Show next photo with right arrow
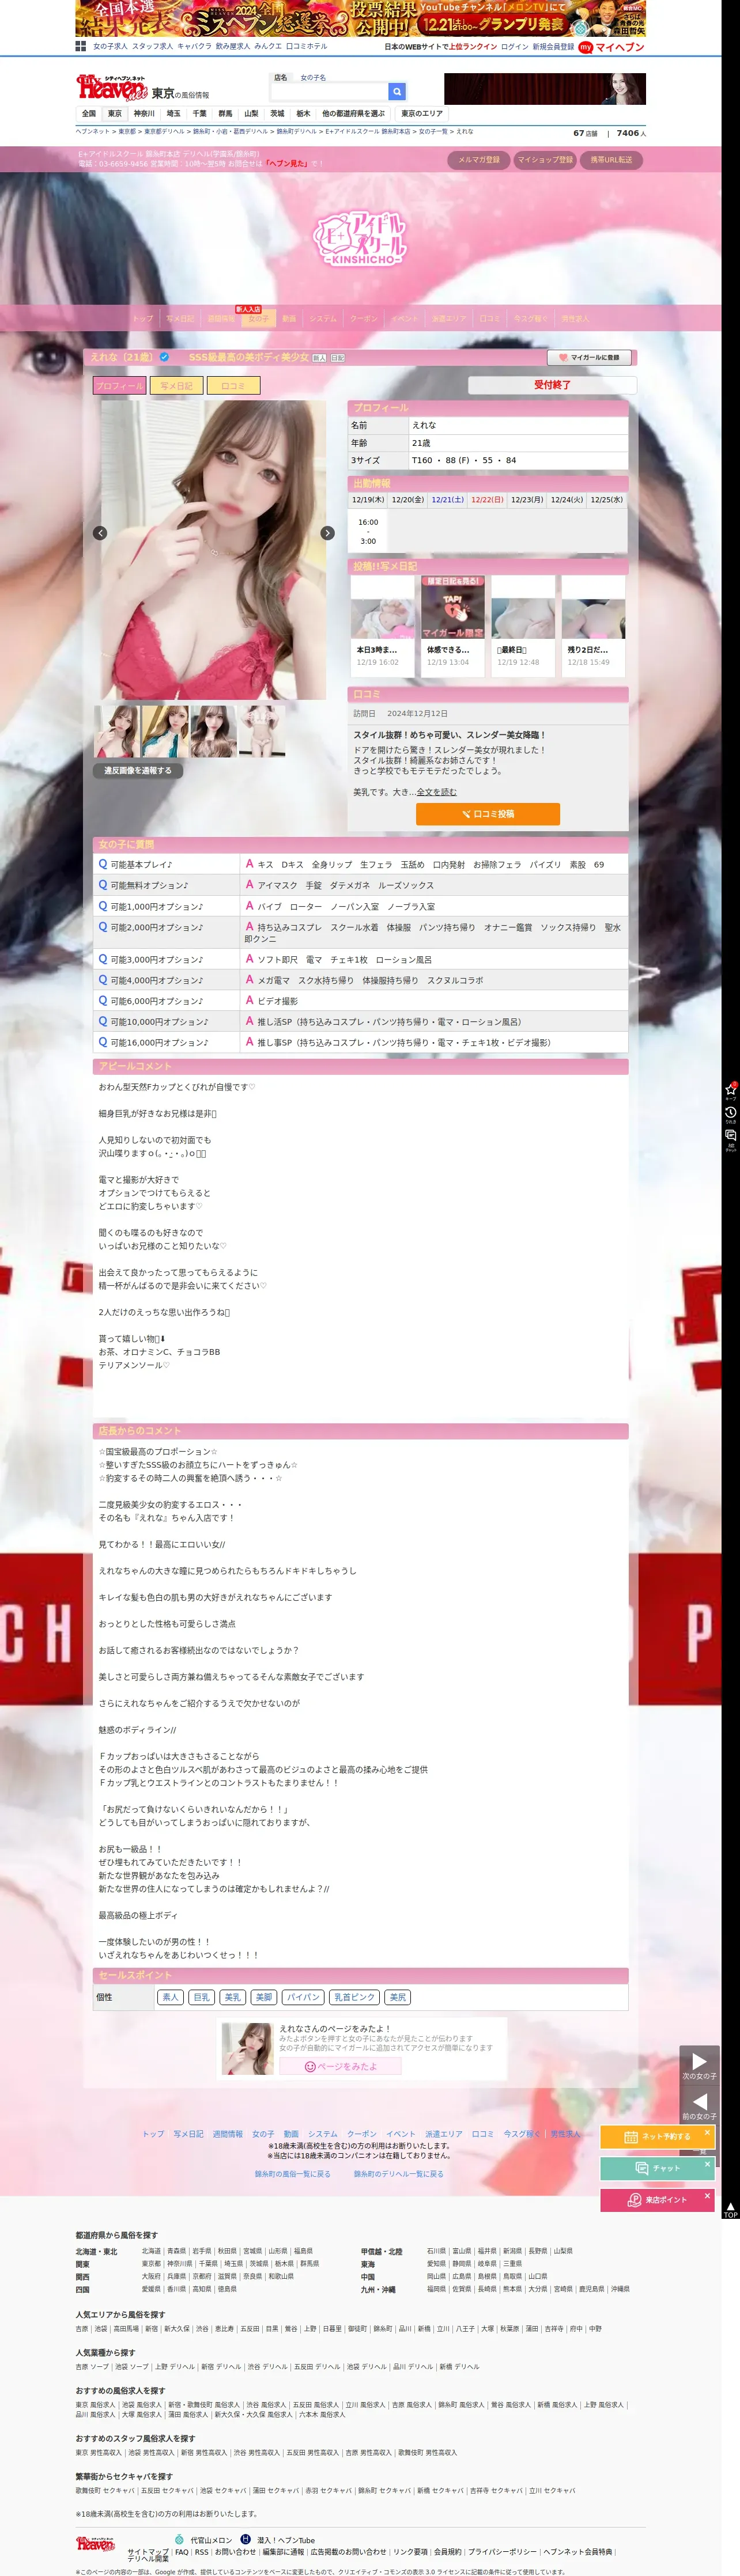The height and width of the screenshot is (2576, 740). (x=327, y=533)
